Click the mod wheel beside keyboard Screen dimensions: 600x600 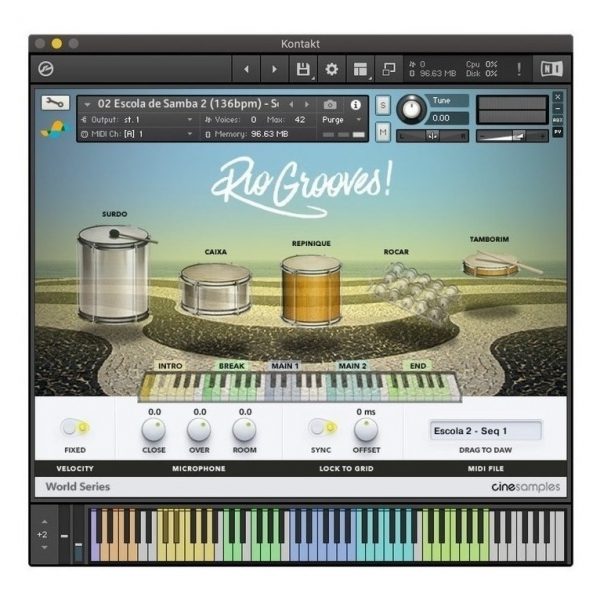78,536
